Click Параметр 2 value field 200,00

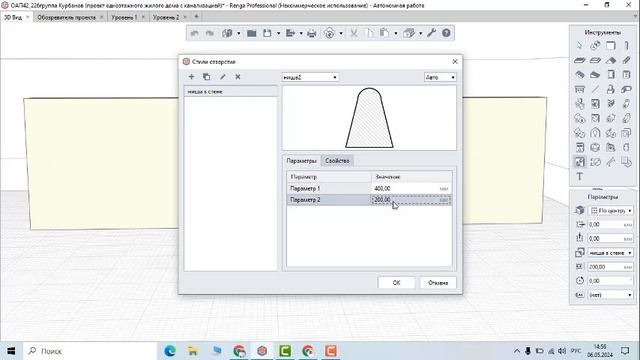click(x=411, y=200)
